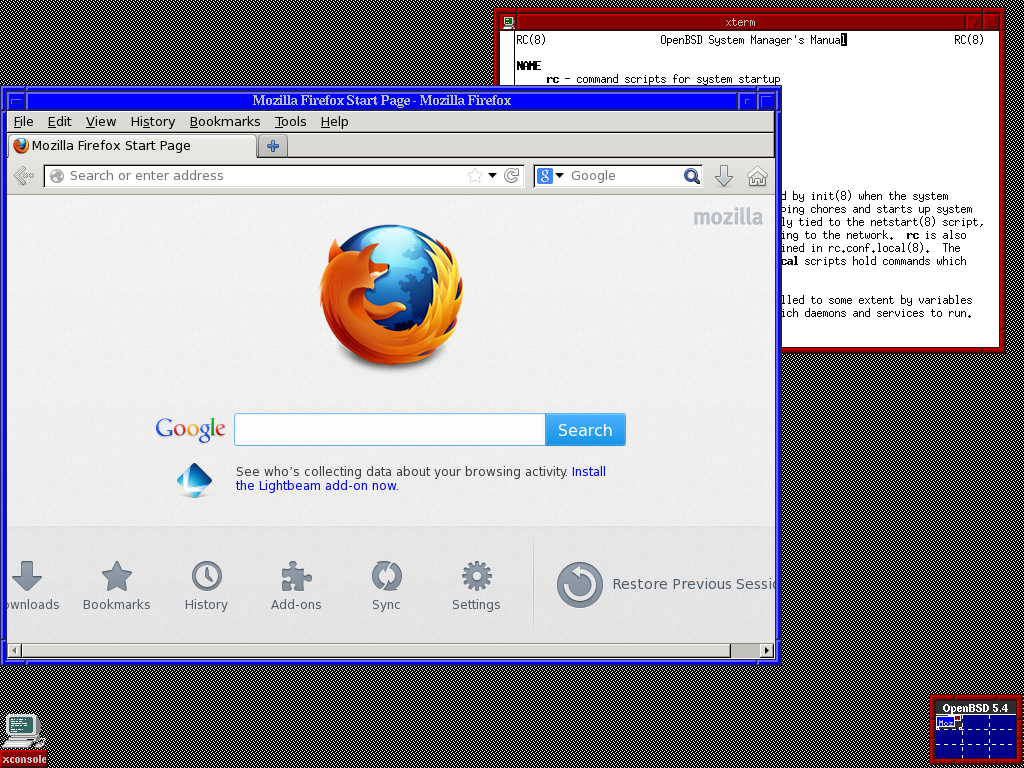Open Add-ons puzzle piece launcher
Image resolution: width=1024 pixels, height=768 pixels.
point(296,586)
